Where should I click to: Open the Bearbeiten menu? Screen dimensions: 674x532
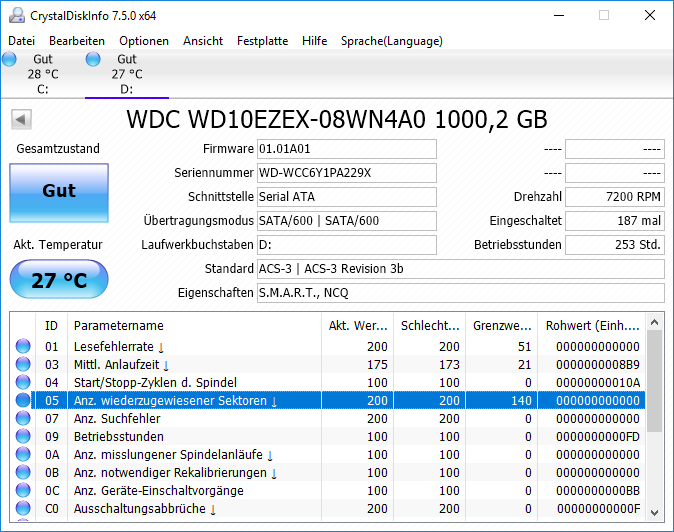[x=77, y=41]
